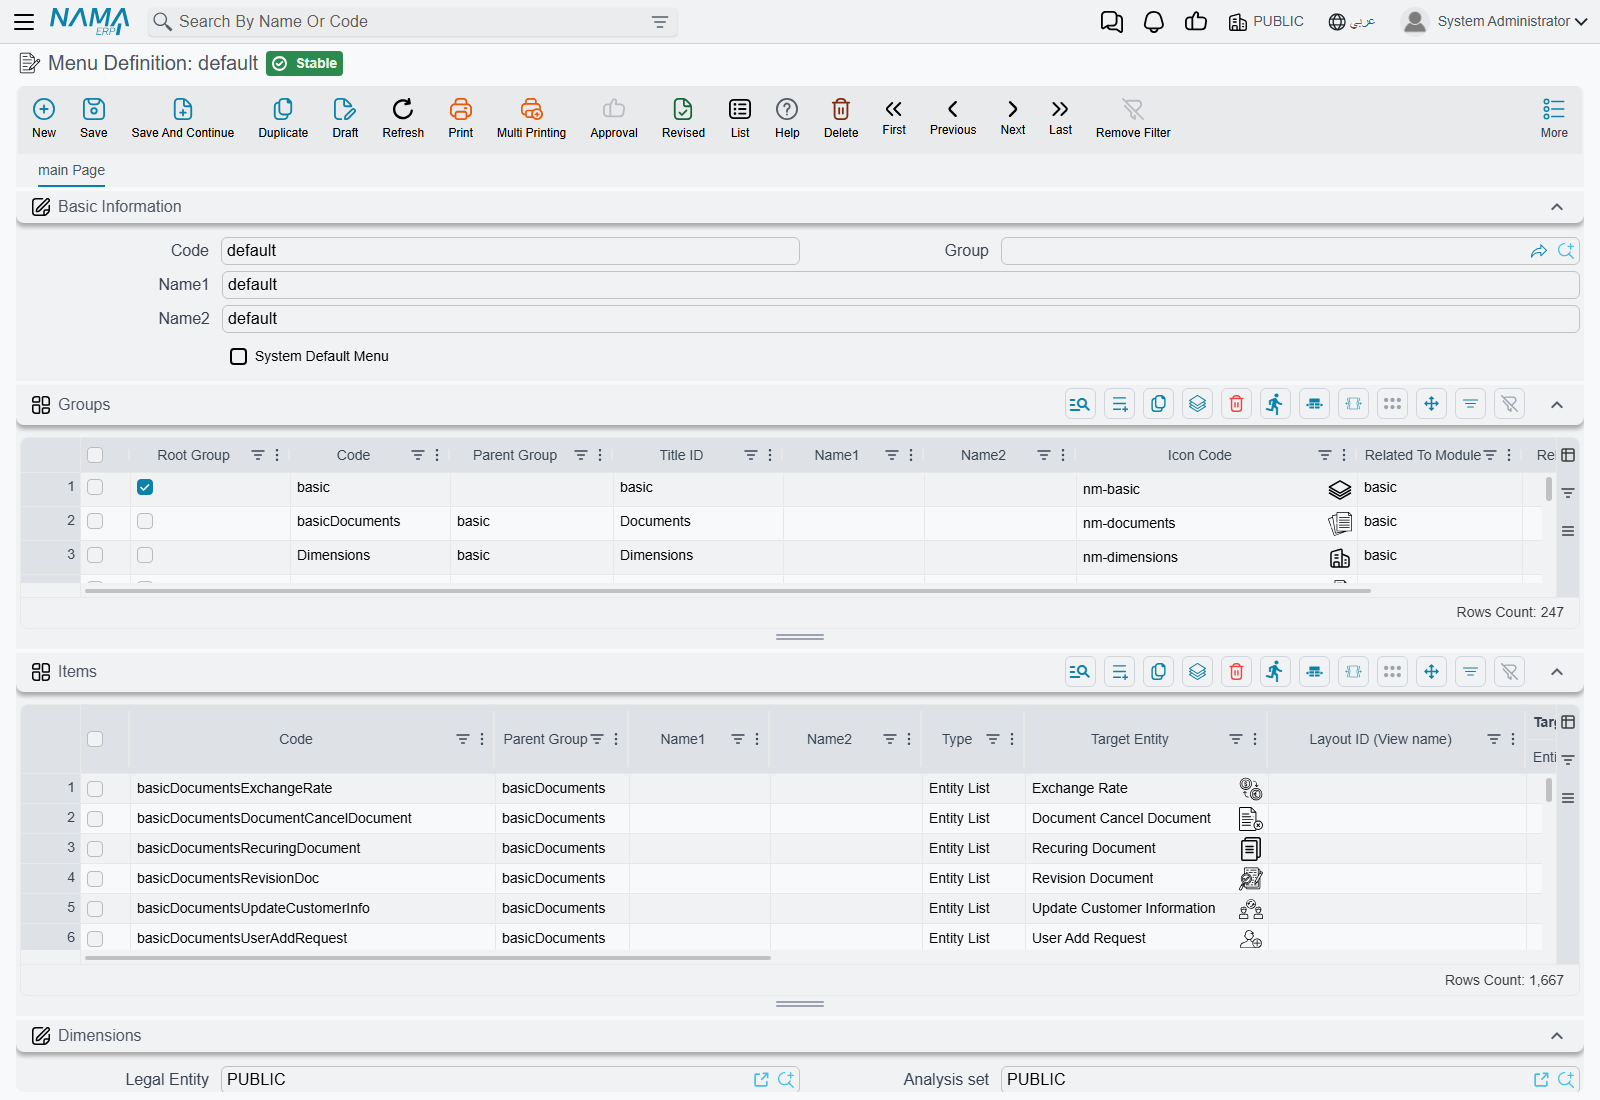Toggle select-all checkbox in Items grid
The image size is (1600, 1100).
point(95,739)
